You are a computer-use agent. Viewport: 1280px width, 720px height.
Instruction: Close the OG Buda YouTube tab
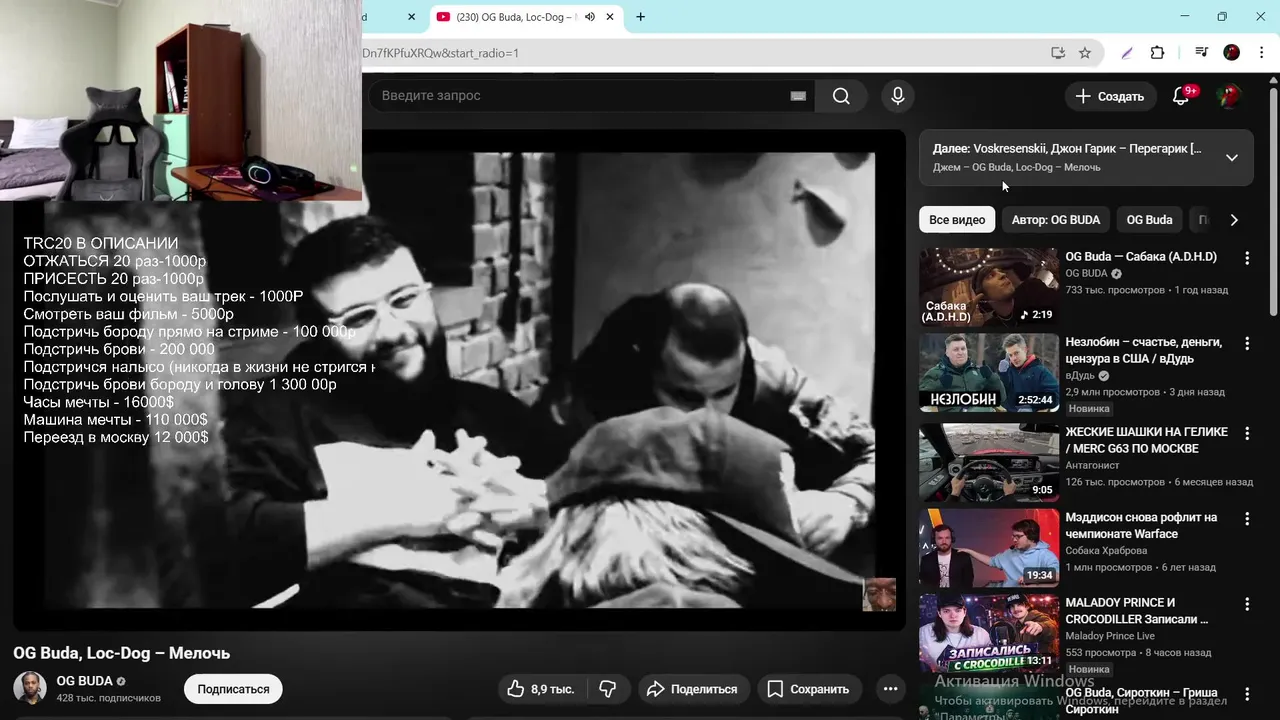click(x=612, y=17)
